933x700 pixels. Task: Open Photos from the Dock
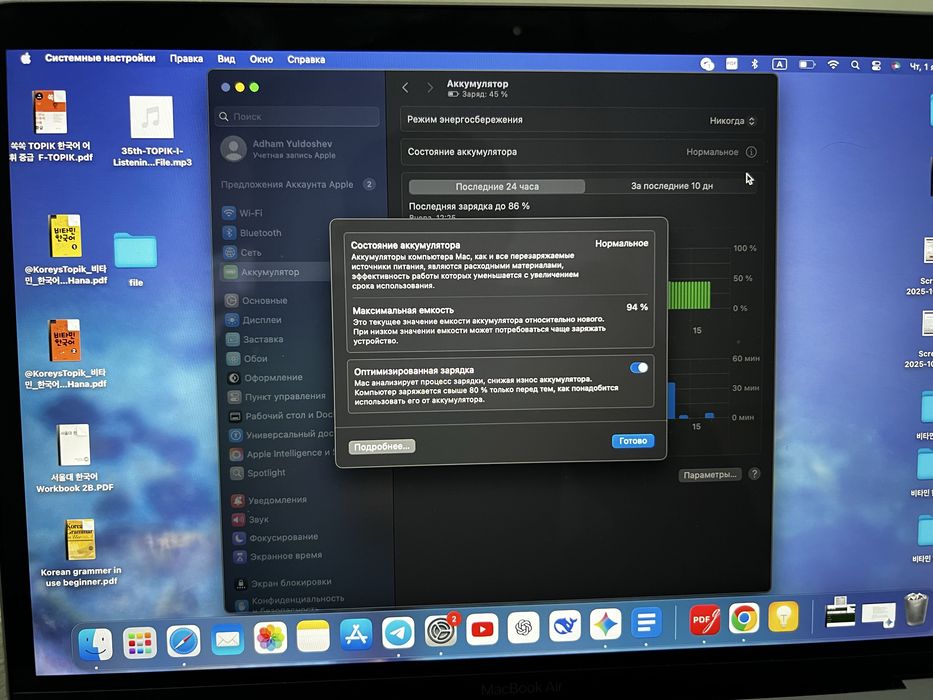[x=270, y=638]
